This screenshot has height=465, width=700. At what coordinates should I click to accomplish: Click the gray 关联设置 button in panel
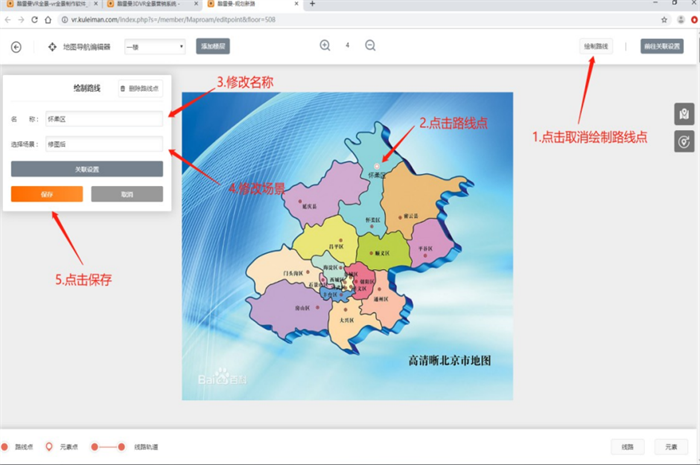click(87, 169)
